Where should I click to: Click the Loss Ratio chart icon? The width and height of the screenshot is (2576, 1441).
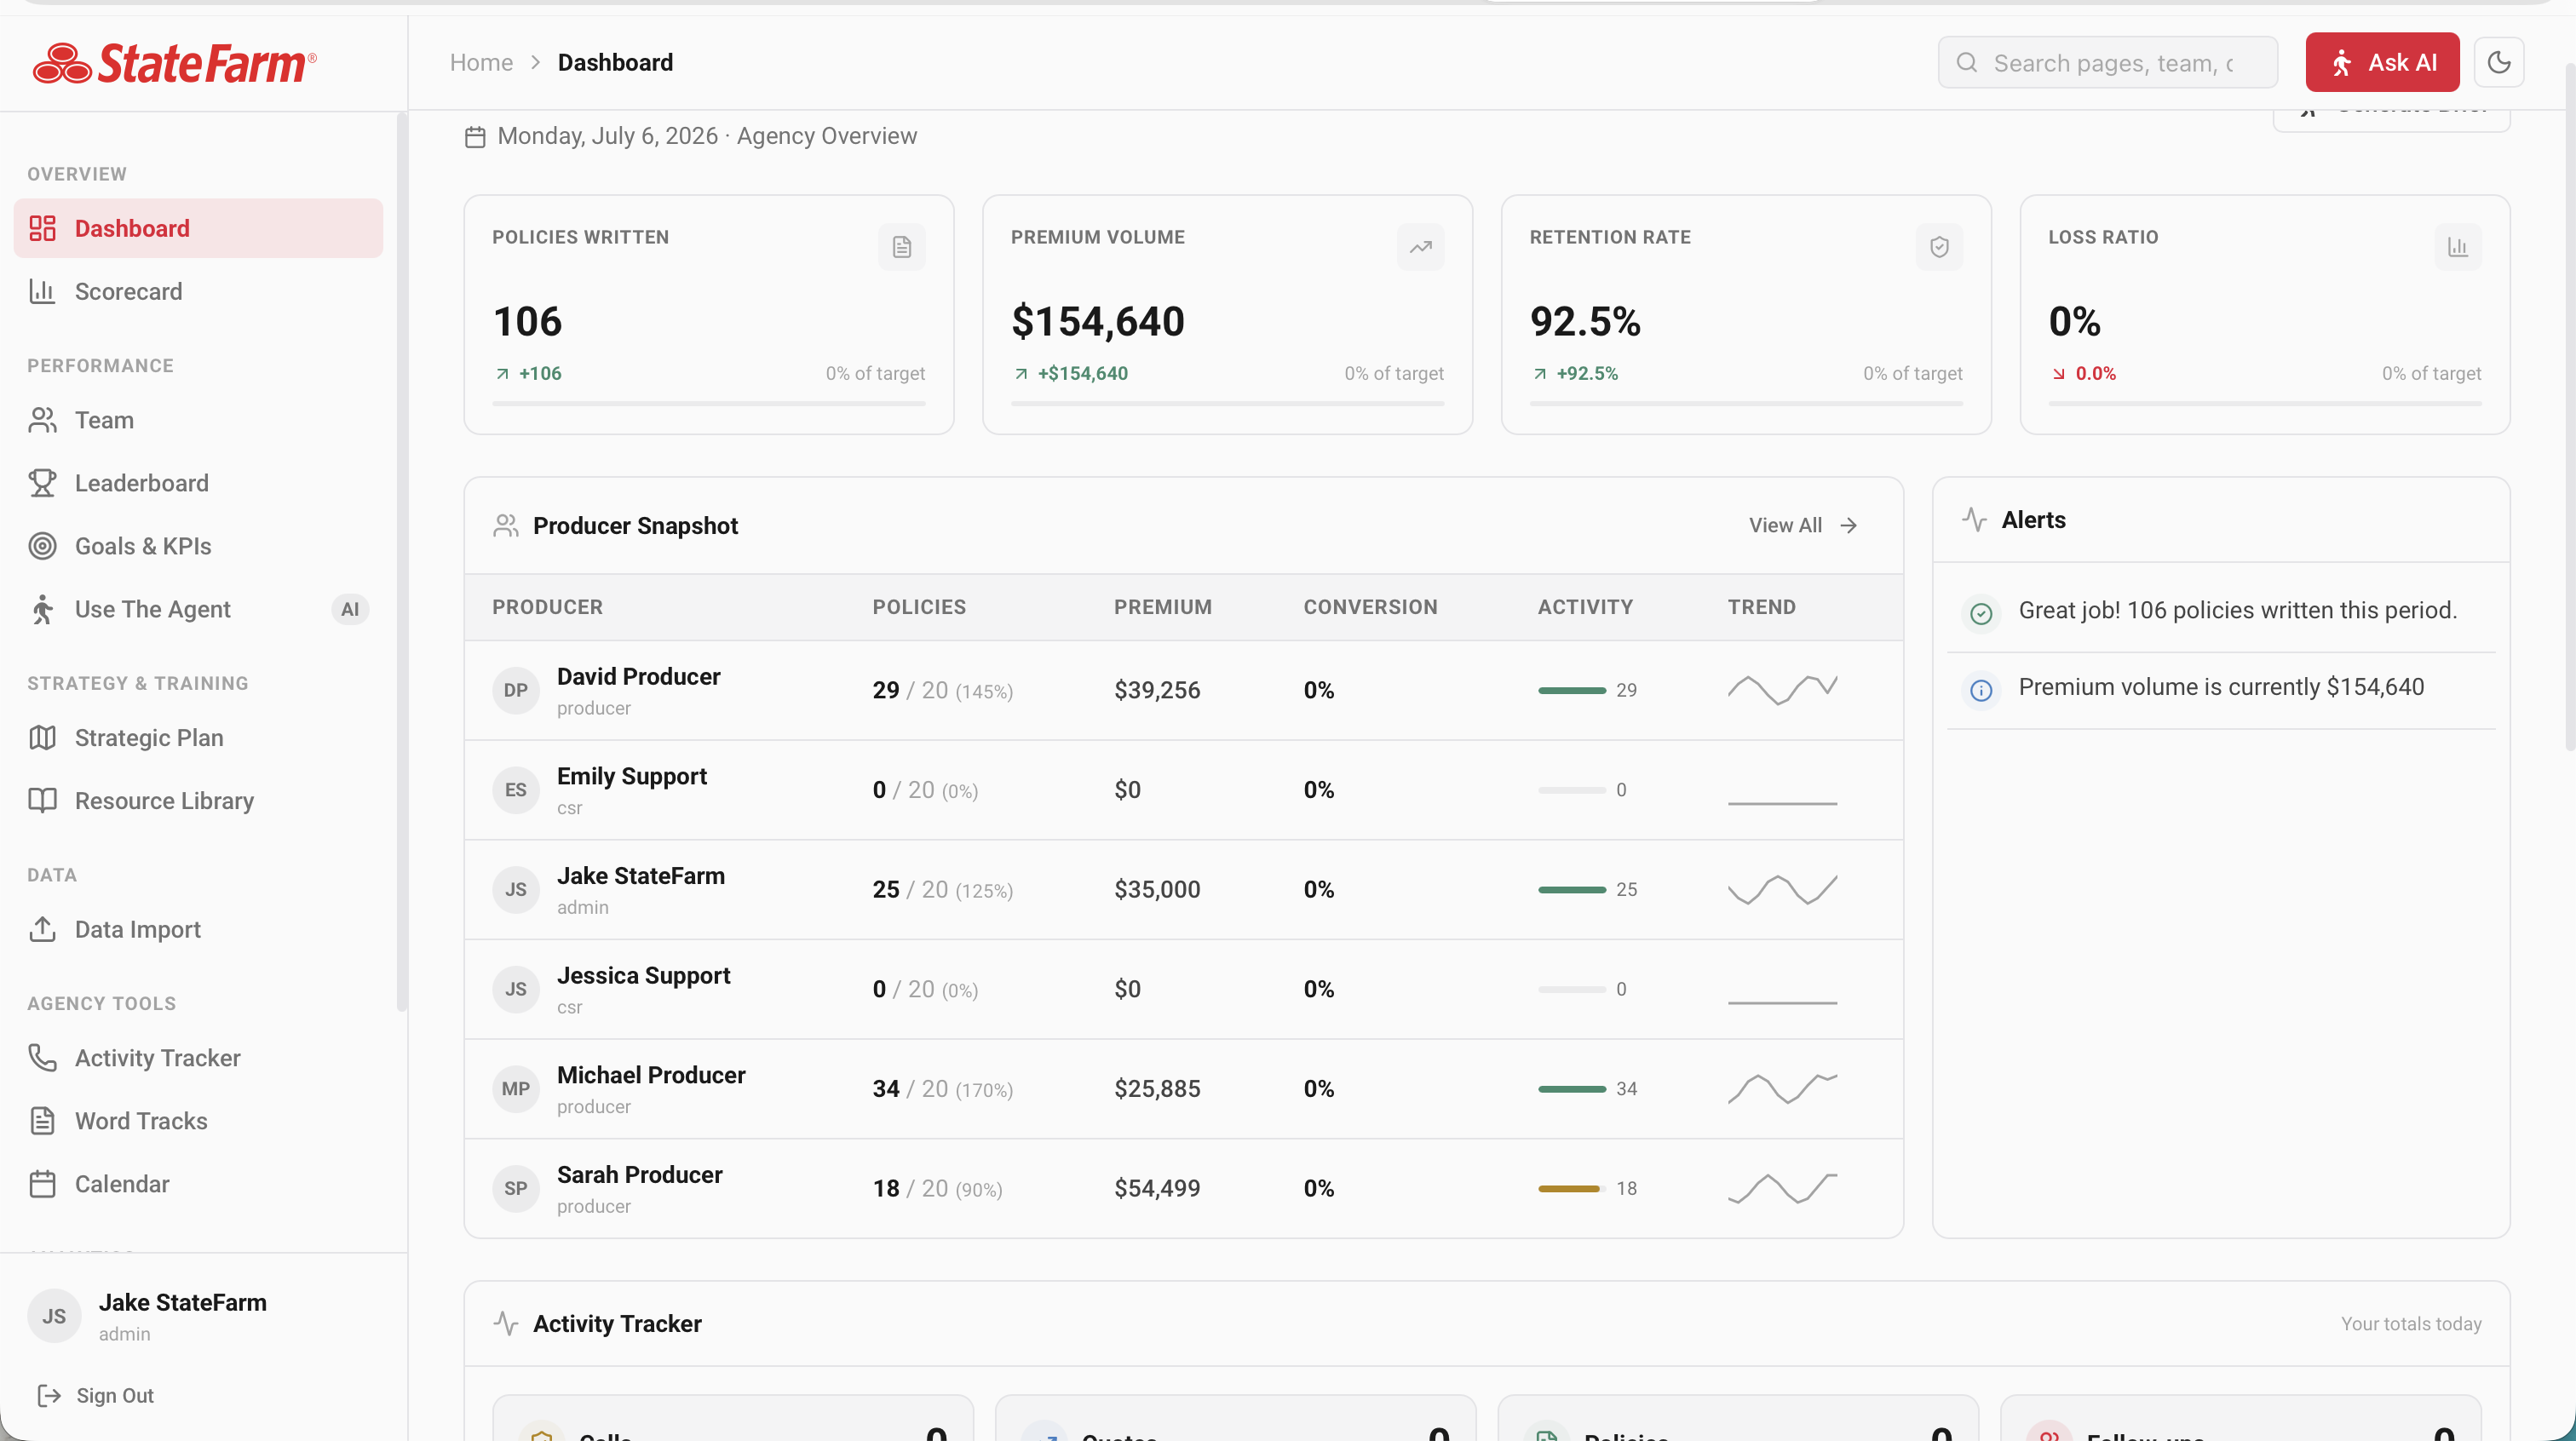coord(2458,246)
